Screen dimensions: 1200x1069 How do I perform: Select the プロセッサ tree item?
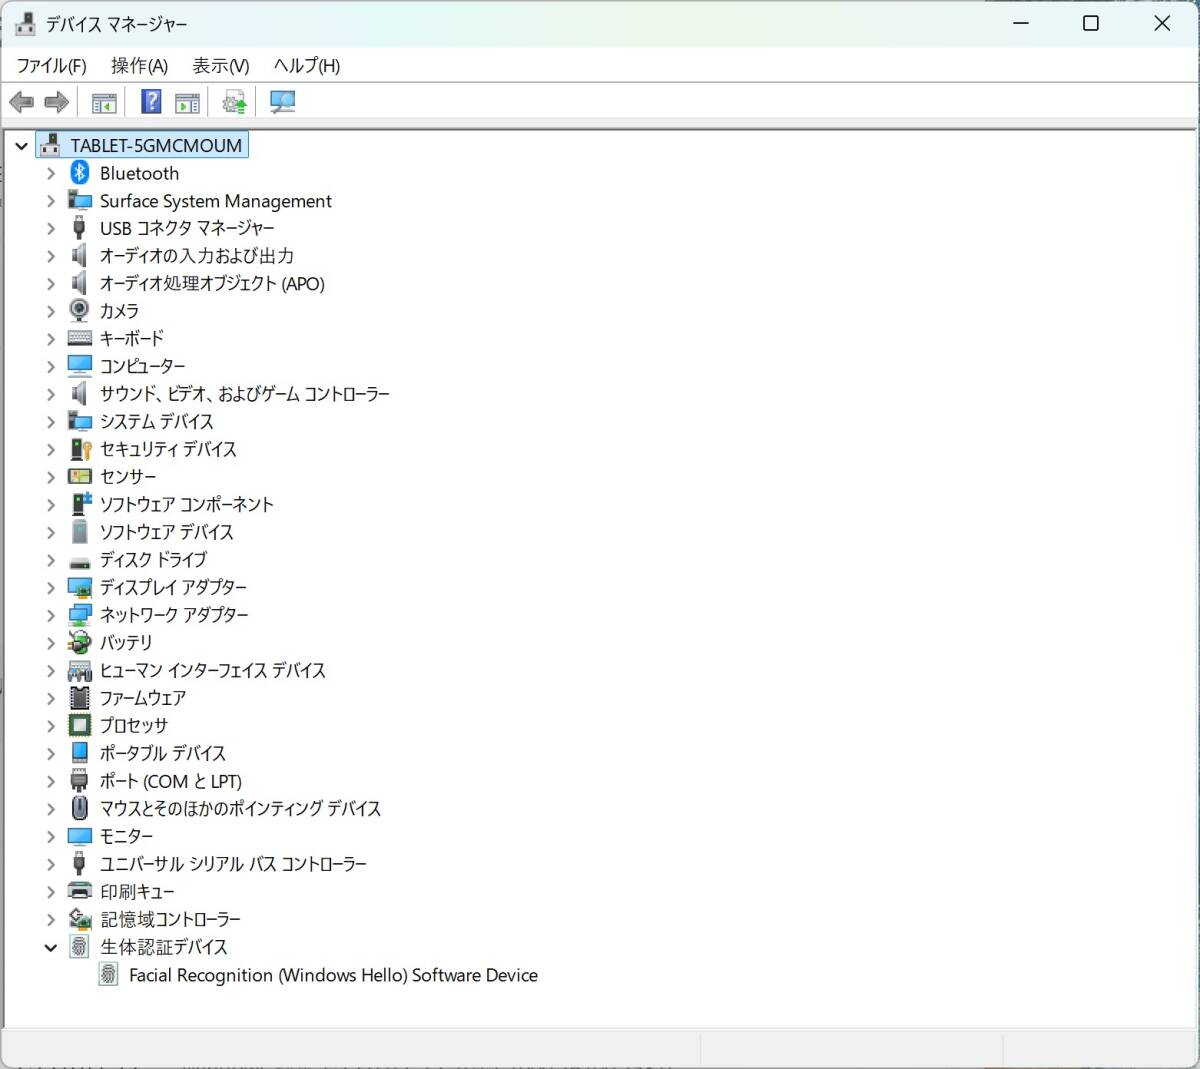coord(134,726)
